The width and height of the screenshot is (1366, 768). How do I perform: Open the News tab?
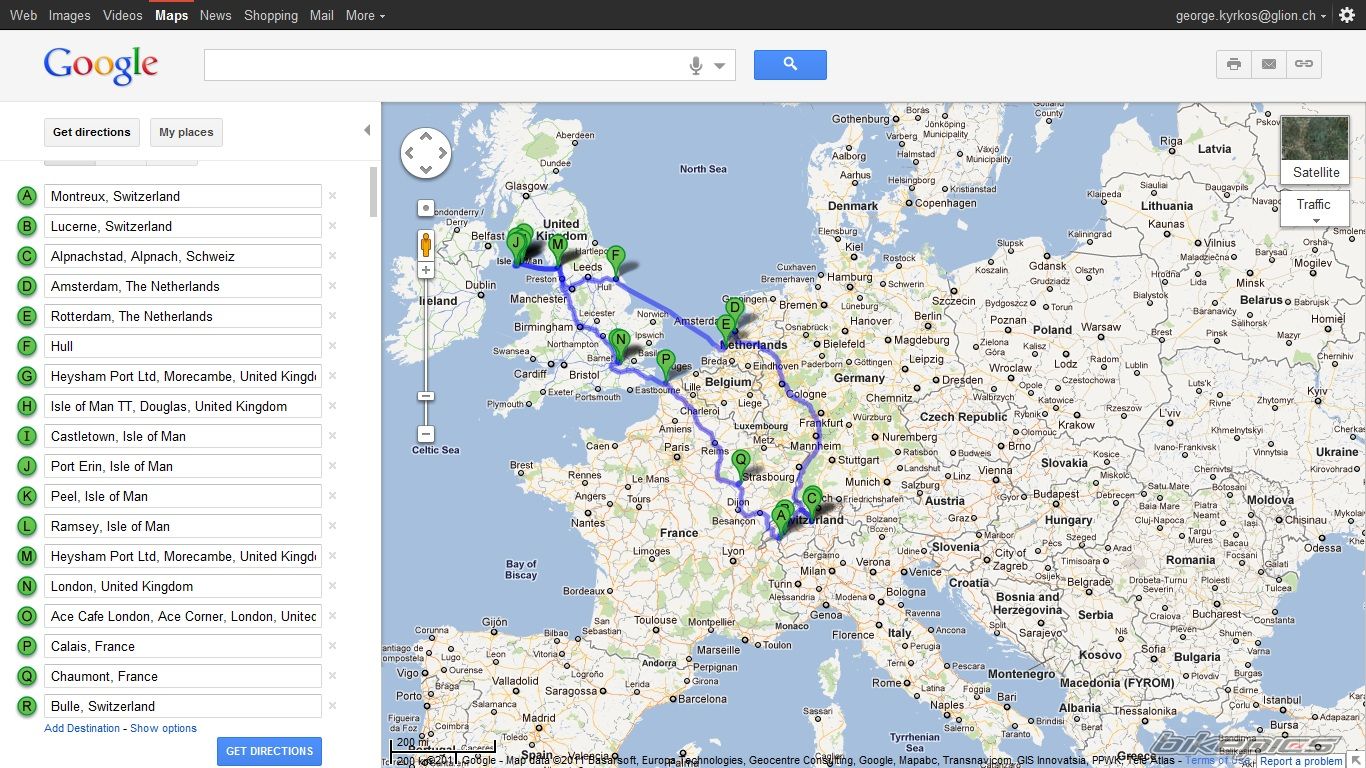pyautogui.click(x=215, y=15)
